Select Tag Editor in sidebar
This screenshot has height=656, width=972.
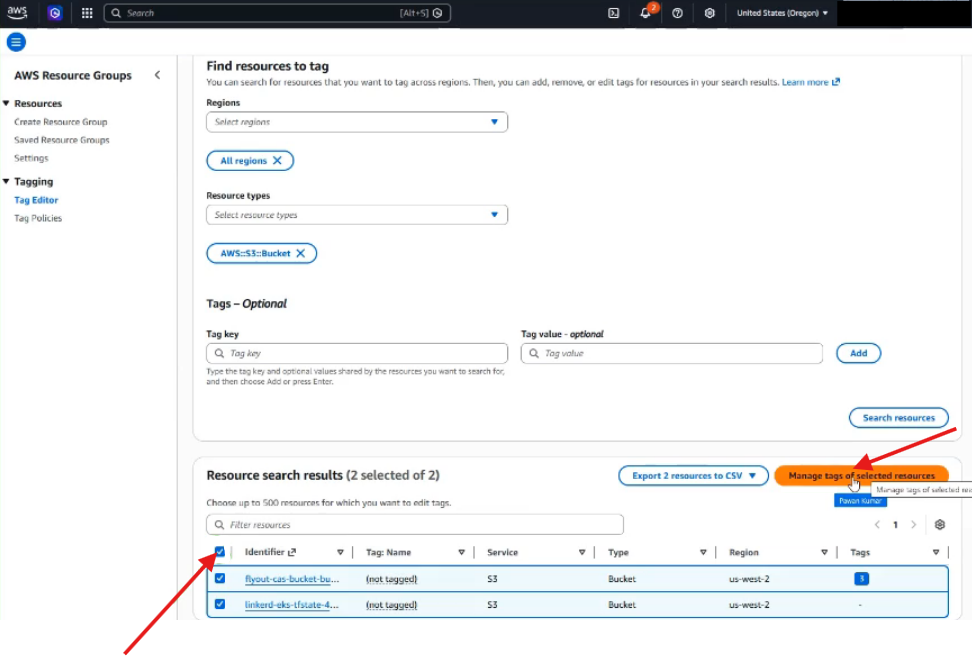[x=36, y=200]
